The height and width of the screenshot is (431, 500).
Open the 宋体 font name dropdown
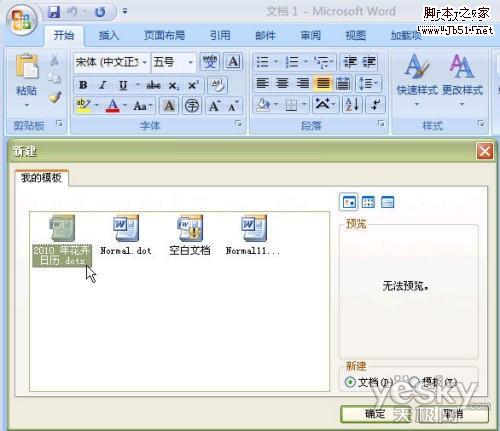[x=145, y=62]
